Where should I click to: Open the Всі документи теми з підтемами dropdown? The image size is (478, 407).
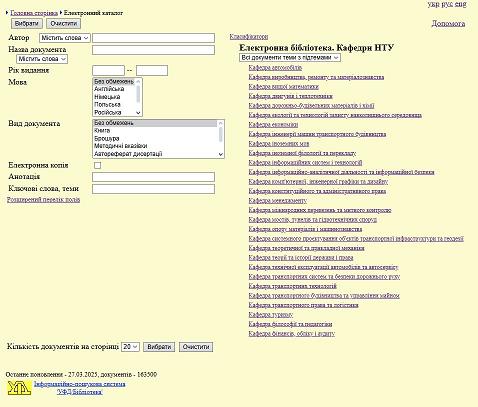290,57
